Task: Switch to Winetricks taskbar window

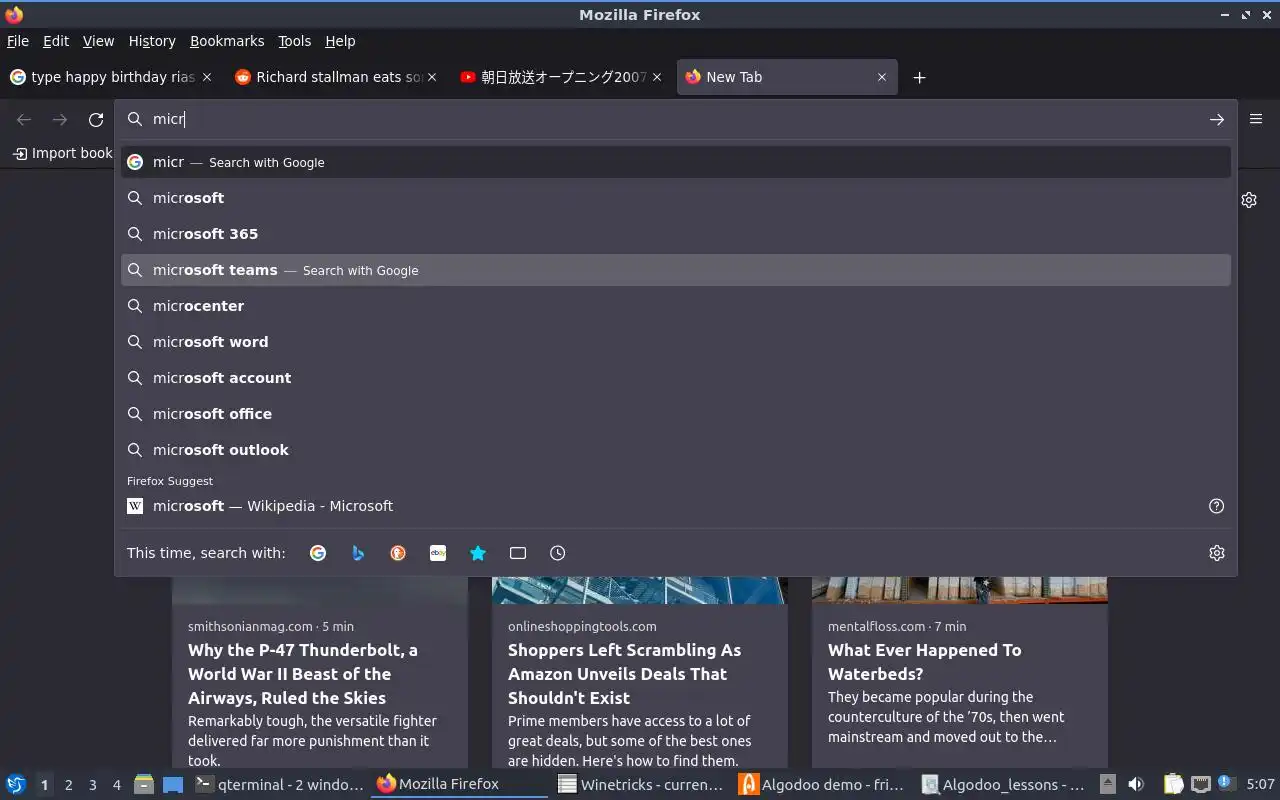Action: tap(641, 784)
